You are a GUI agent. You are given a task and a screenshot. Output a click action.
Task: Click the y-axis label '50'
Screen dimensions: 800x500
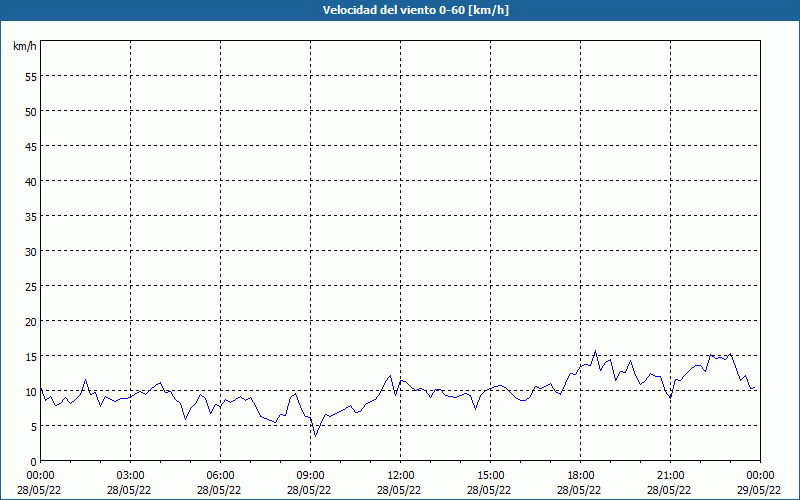point(31,112)
